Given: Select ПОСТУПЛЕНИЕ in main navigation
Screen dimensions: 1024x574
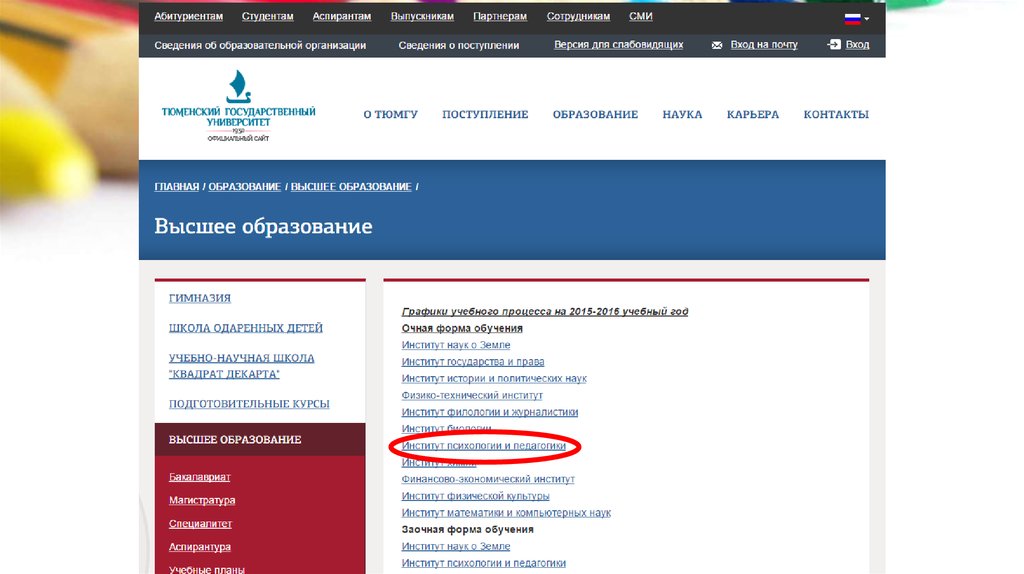Looking at the screenshot, I should (x=485, y=115).
